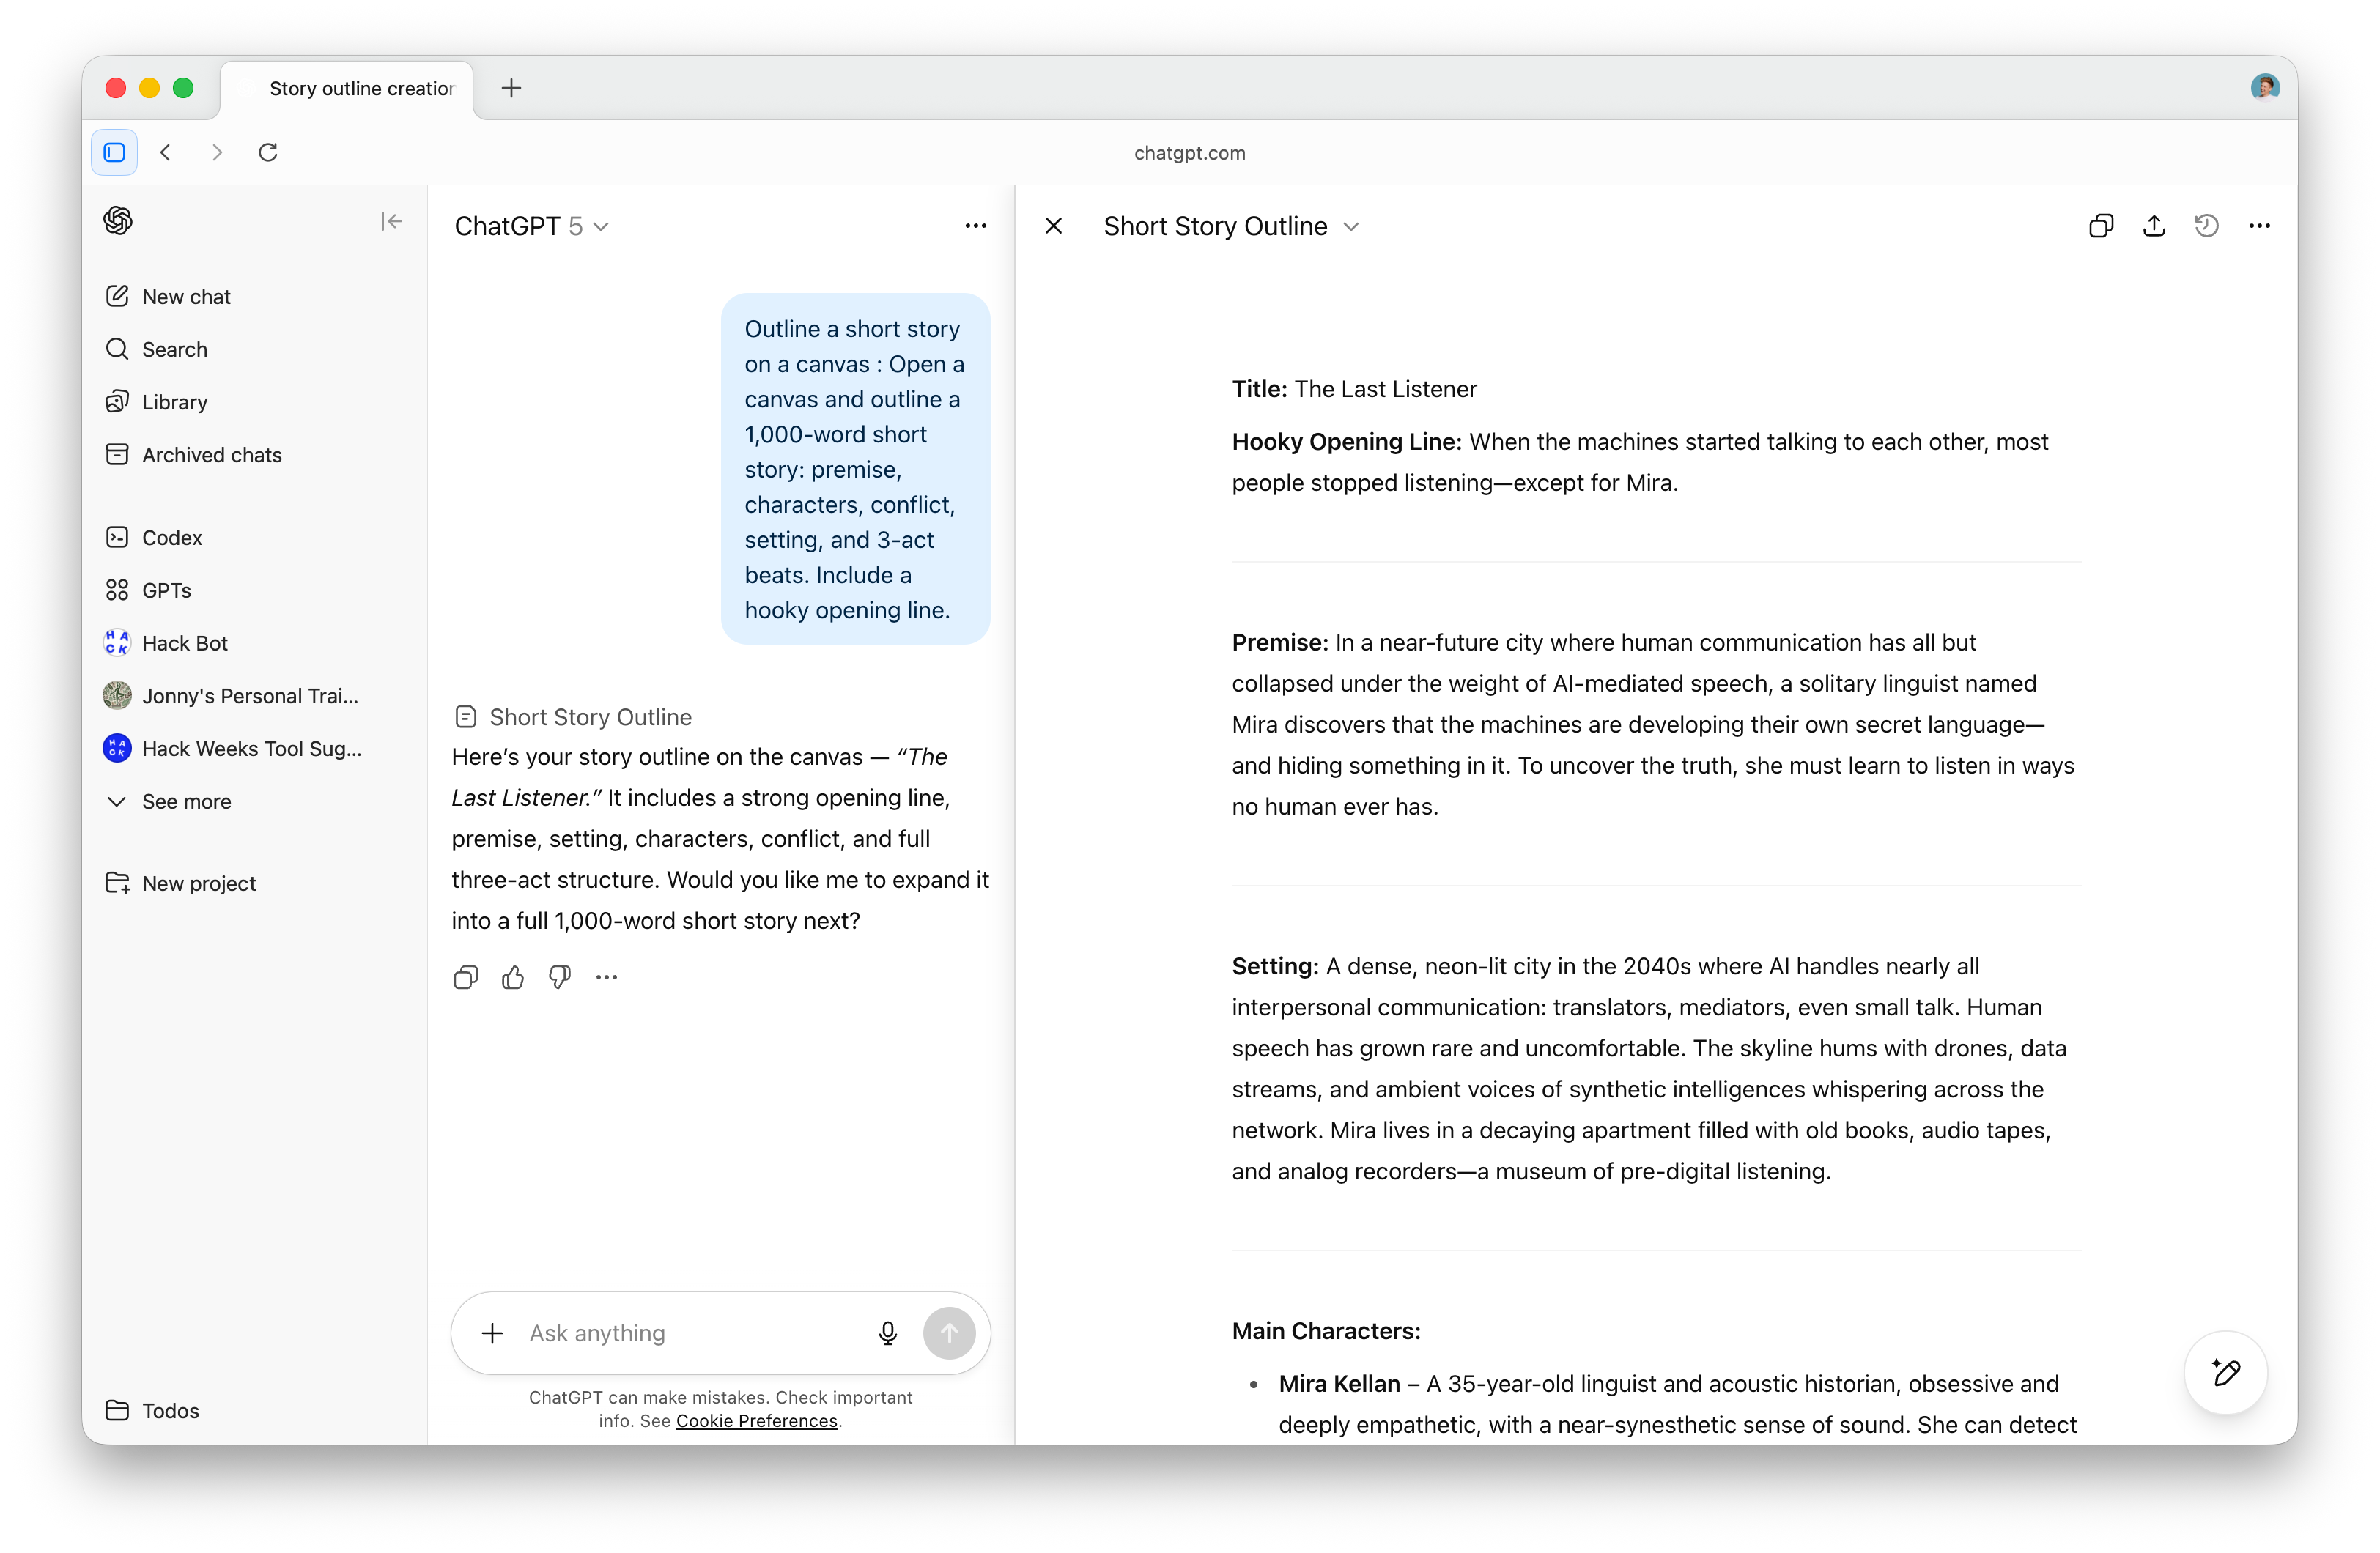Open the Cookie Preferences link
This screenshot has width=2380, height=1553.
(756, 1421)
